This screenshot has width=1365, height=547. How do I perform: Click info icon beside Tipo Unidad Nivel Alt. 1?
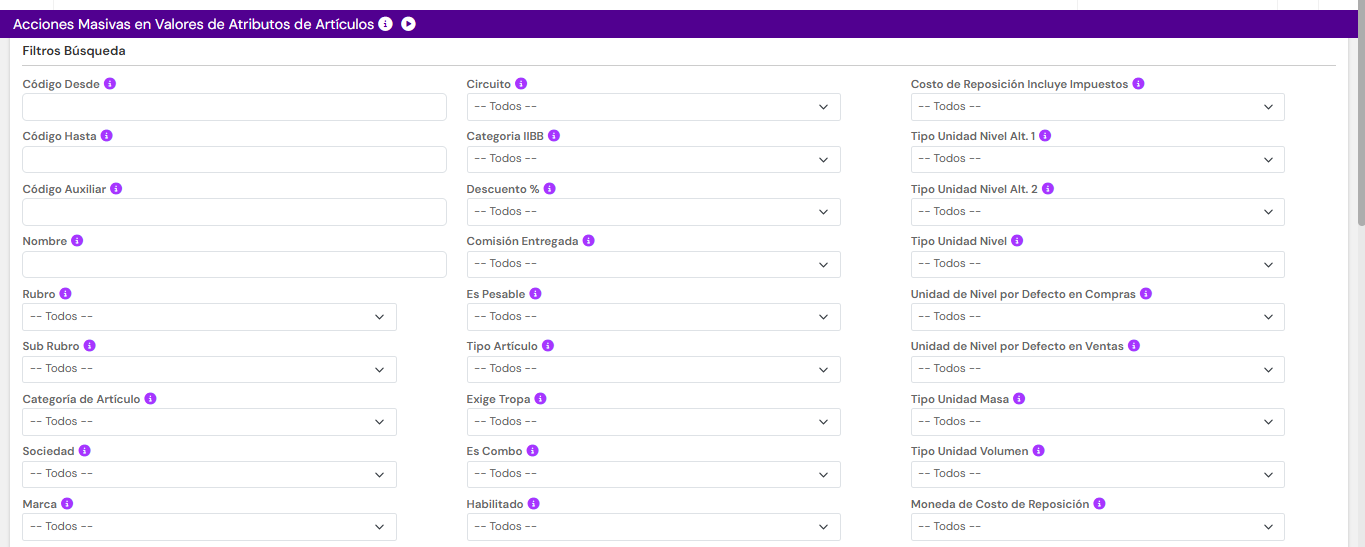[x=1045, y=136]
